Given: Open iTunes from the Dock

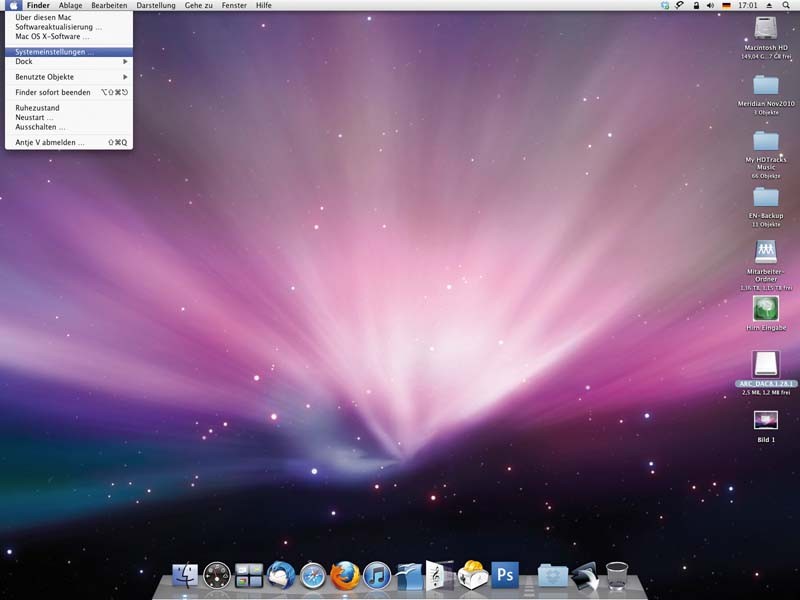Looking at the screenshot, I should pyautogui.click(x=377, y=576).
